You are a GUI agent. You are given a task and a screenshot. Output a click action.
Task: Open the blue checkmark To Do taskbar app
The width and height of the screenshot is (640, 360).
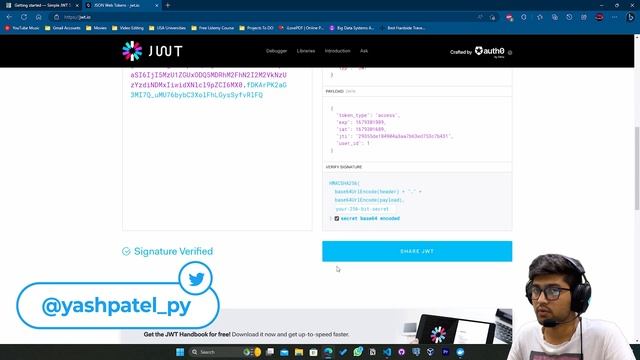pyautogui.click(x=343, y=352)
